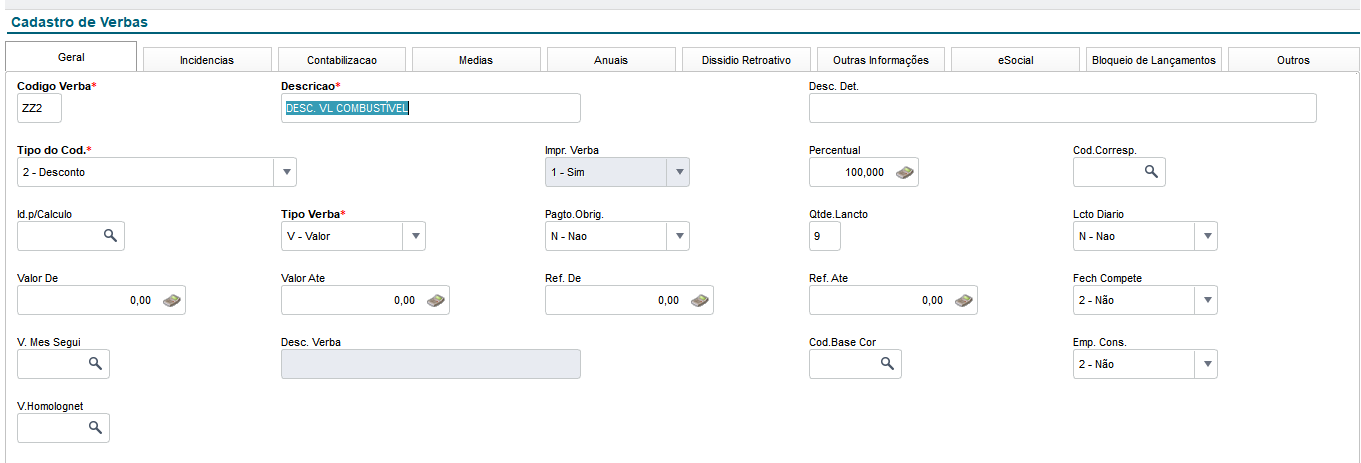Screen dimensions: 1361x463
Task: Expand the Tipo Verba dropdown
Action: click(414, 236)
